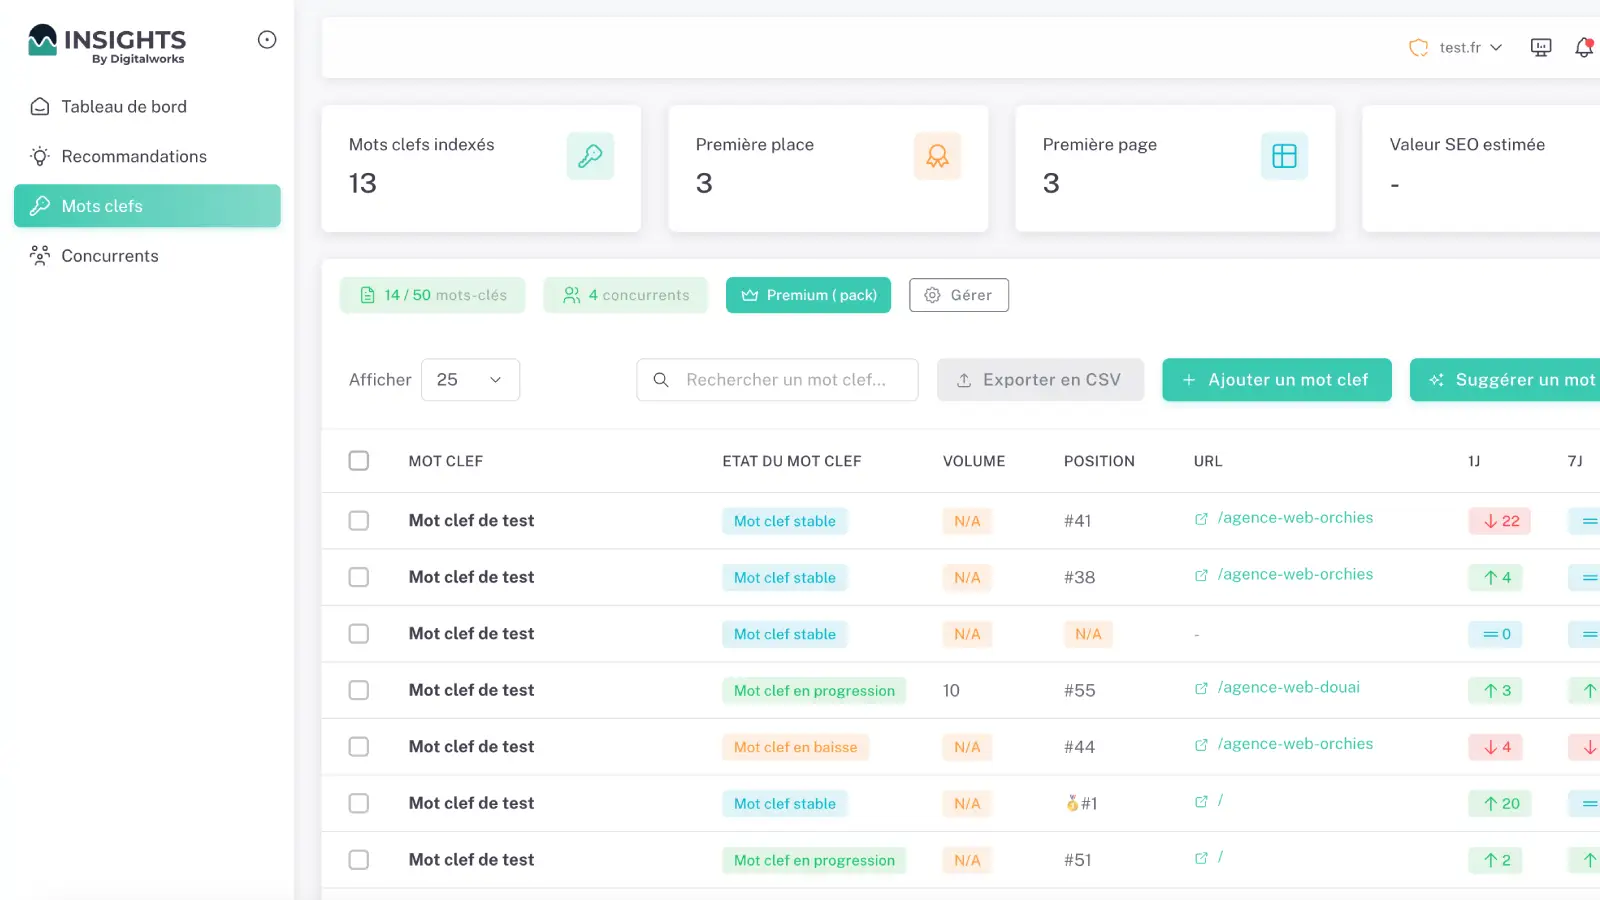The image size is (1600, 900).
Task: Click the circular toggle next to the INSIGHTS logo
Action: coord(266,39)
